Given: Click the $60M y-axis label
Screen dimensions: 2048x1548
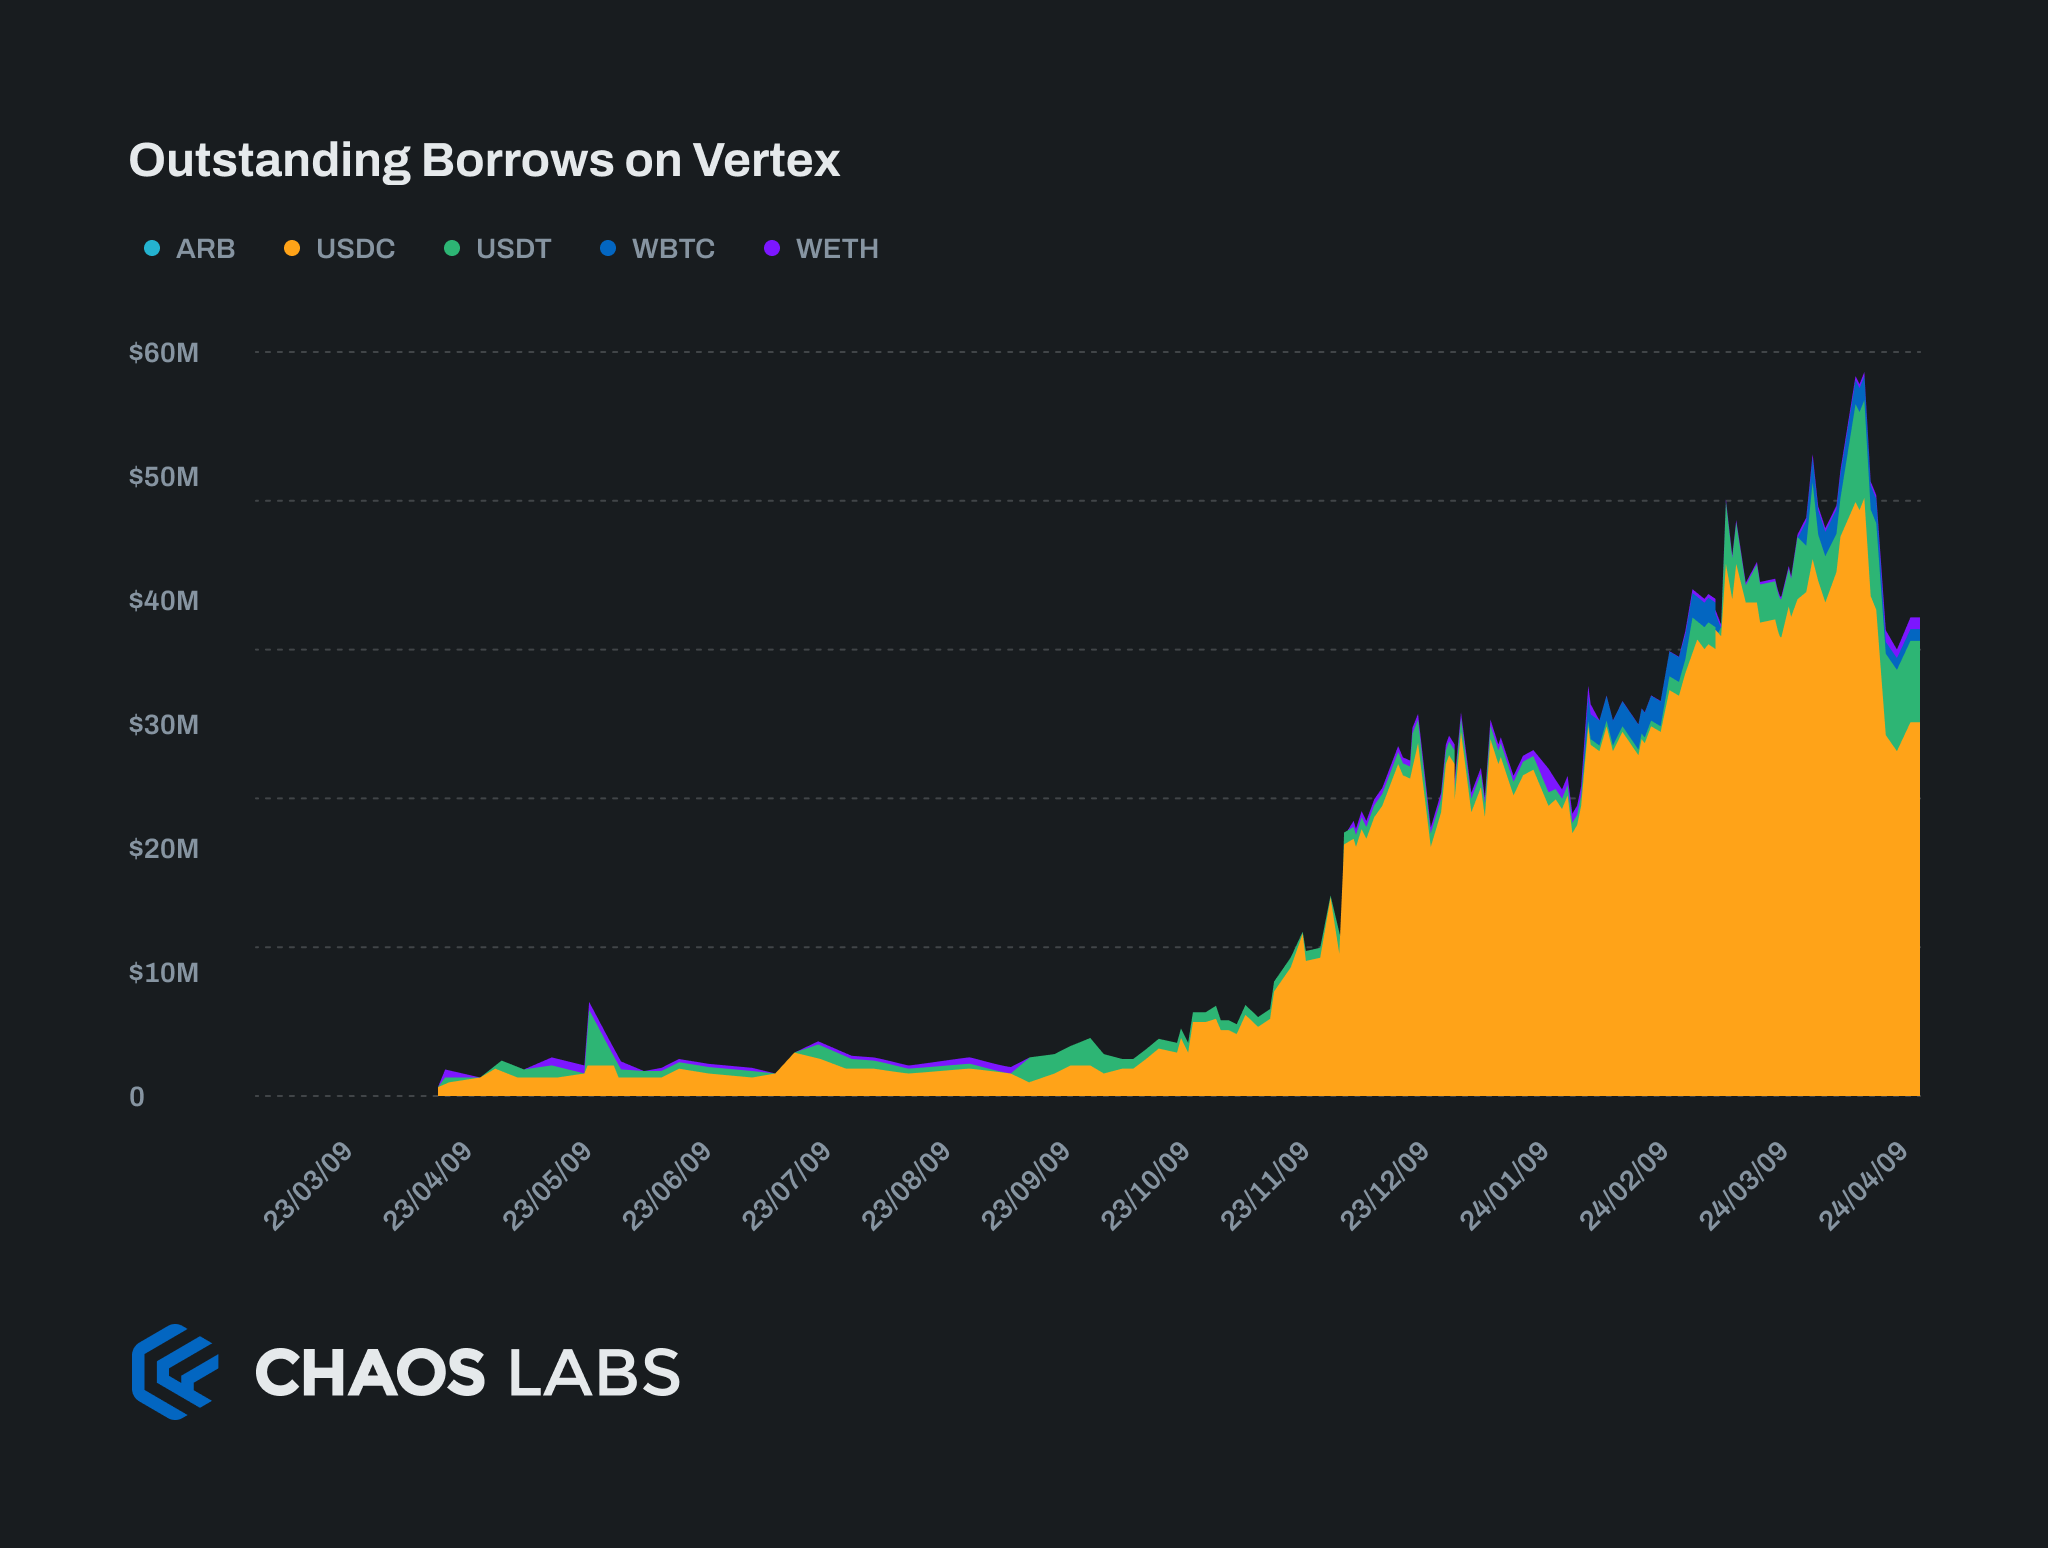Looking at the screenshot, I should tap(164, 353).
